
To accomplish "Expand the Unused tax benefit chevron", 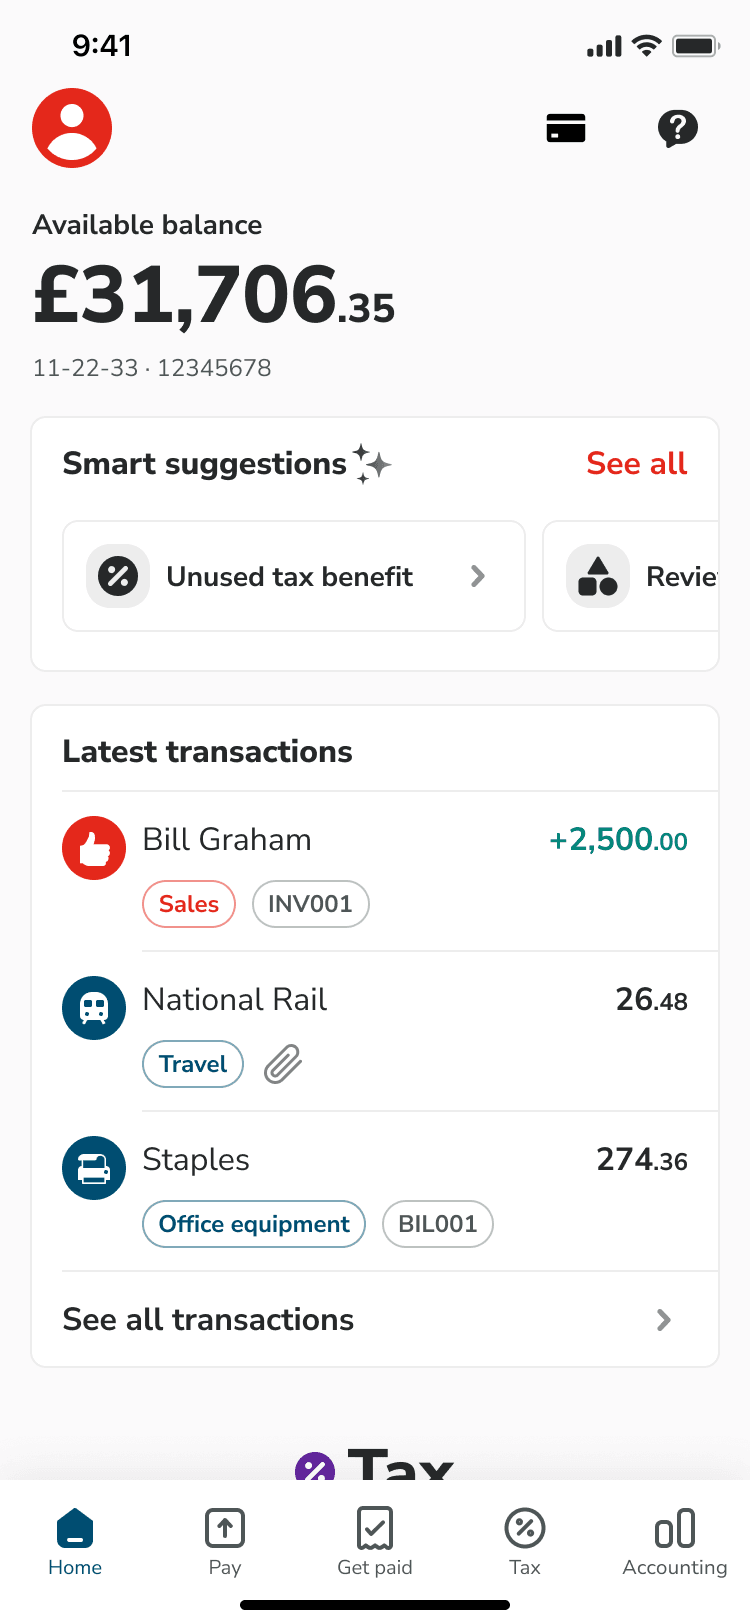I will pos(478,576).
